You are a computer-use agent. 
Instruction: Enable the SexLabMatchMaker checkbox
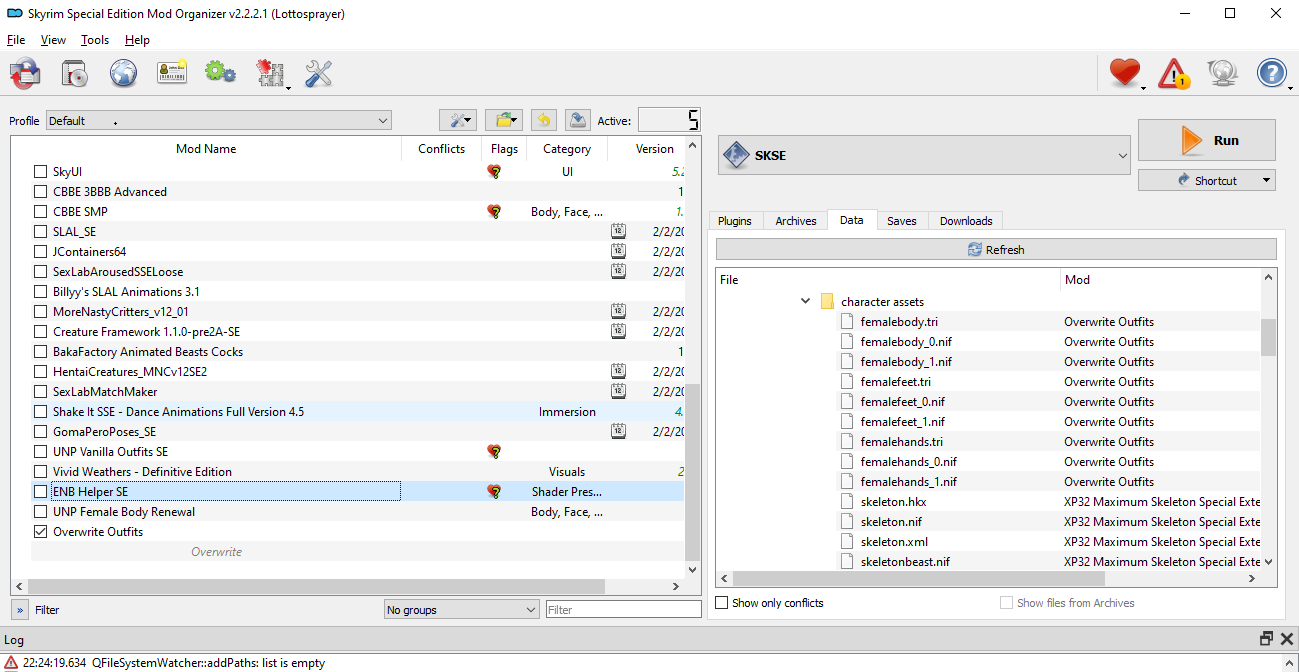click(x=41, y=392)
